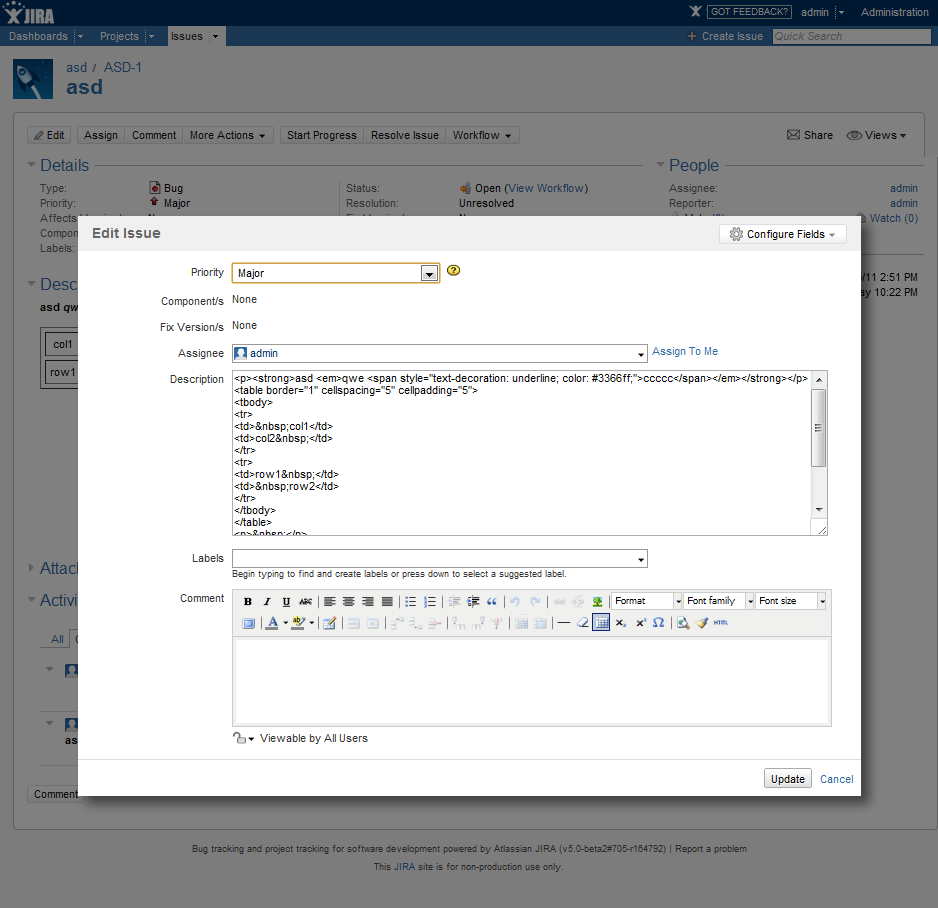Click the Assign To Me link

685,352
